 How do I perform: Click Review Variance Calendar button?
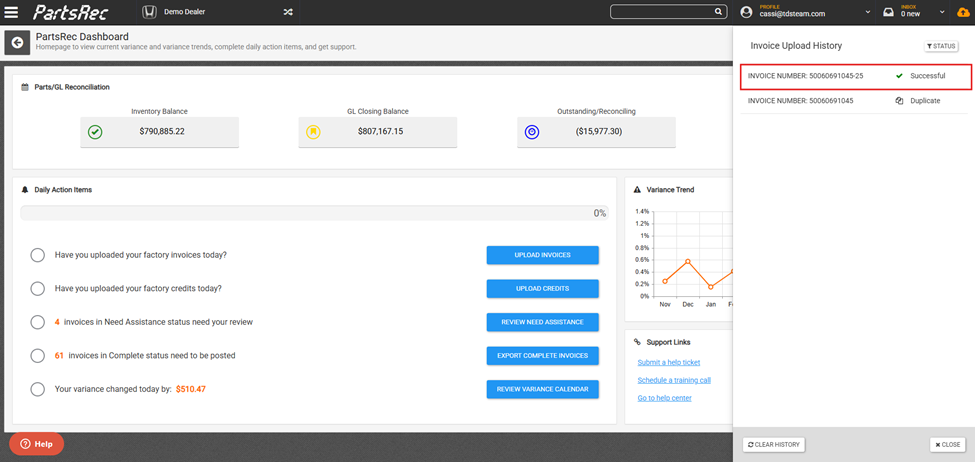click(x=542, y=389)
